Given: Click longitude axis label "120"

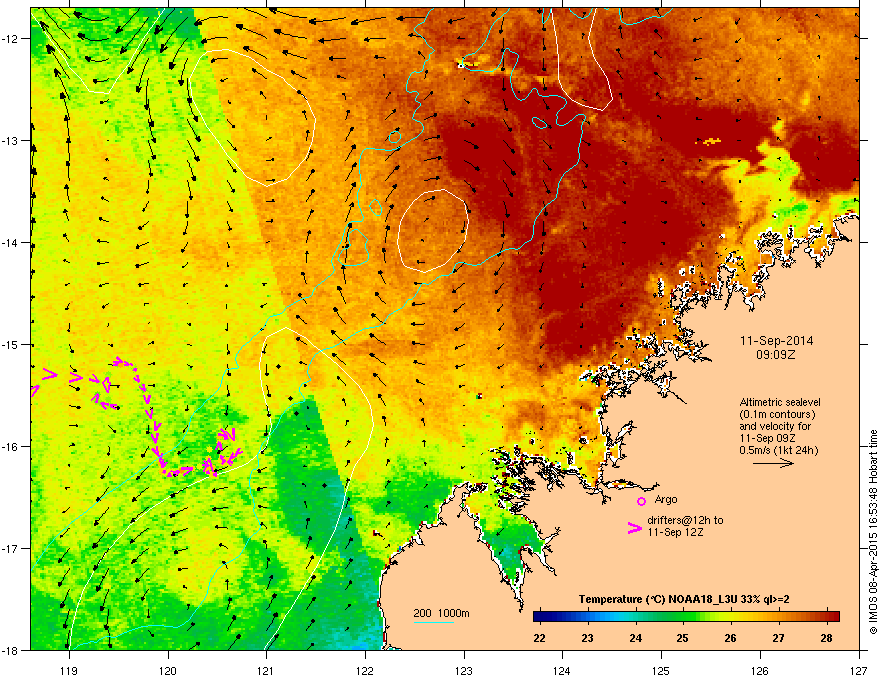Looking at the screenshot, I should point(168,670).
